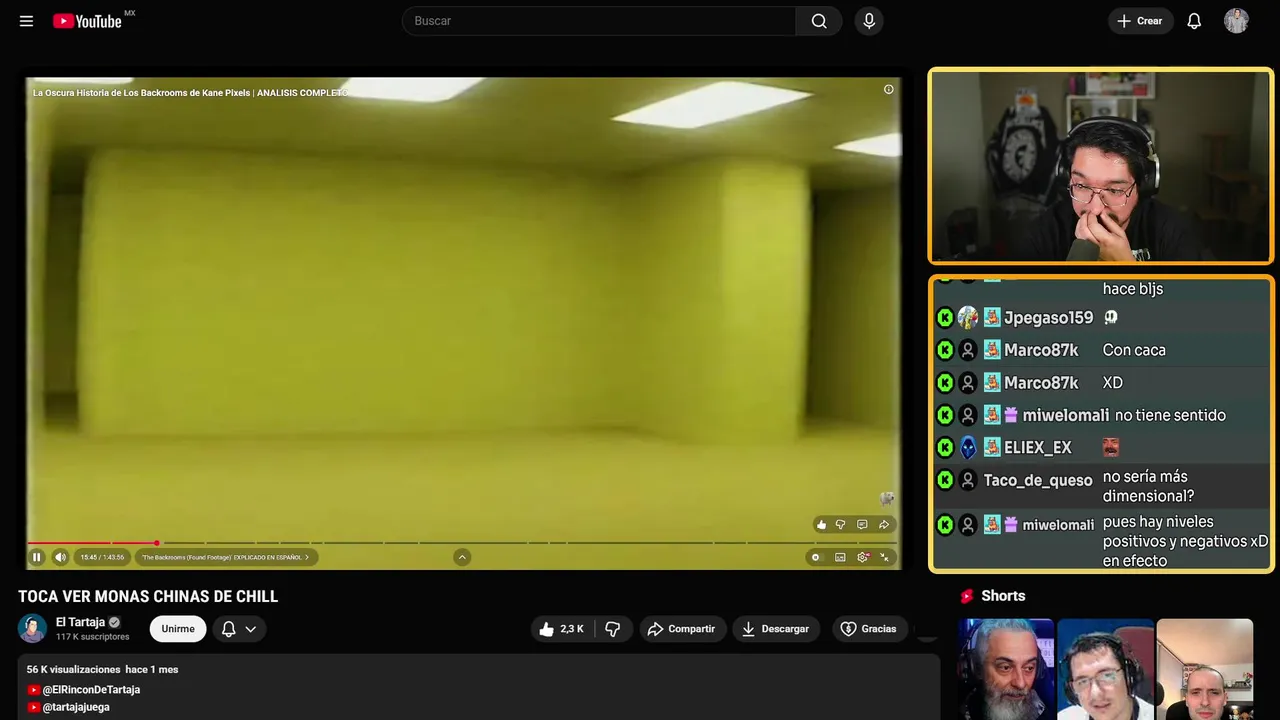This screenshot has height=720, width=1280.
Task: Click the Kick badge beside Jpegaso159
Action: click(945, 318)
